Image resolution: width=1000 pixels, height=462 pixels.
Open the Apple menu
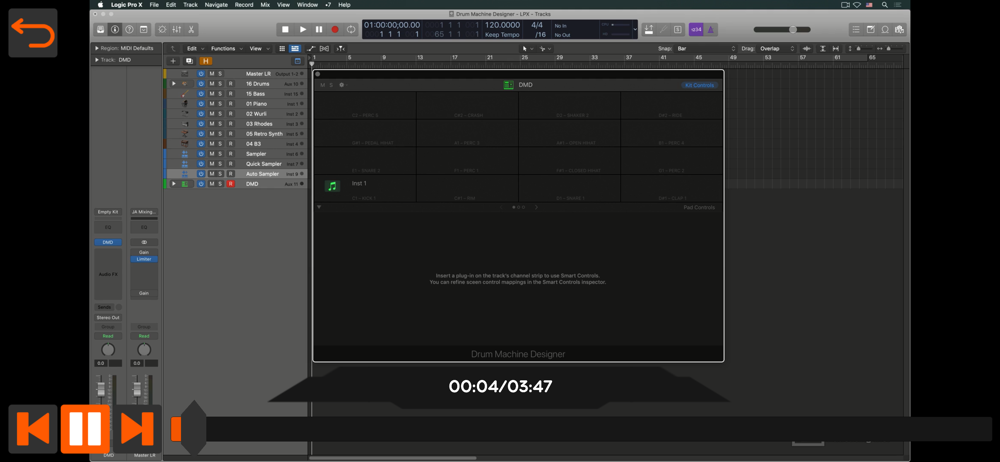(x=100, y=4)
